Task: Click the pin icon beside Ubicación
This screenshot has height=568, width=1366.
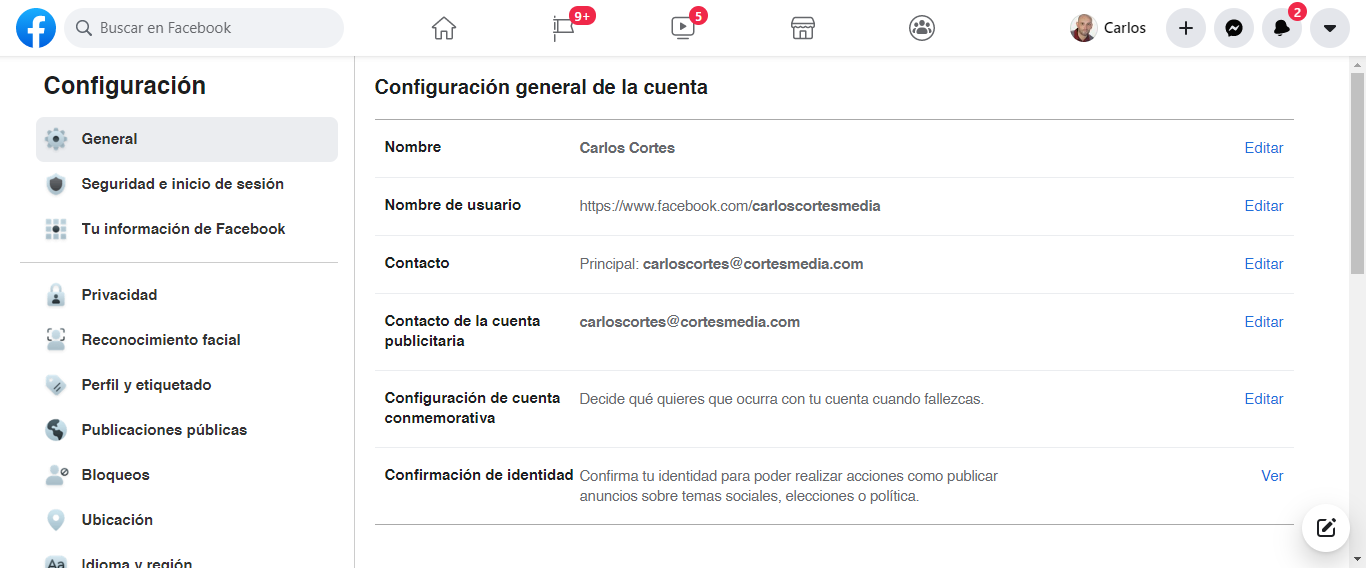Action: (56, 520)
